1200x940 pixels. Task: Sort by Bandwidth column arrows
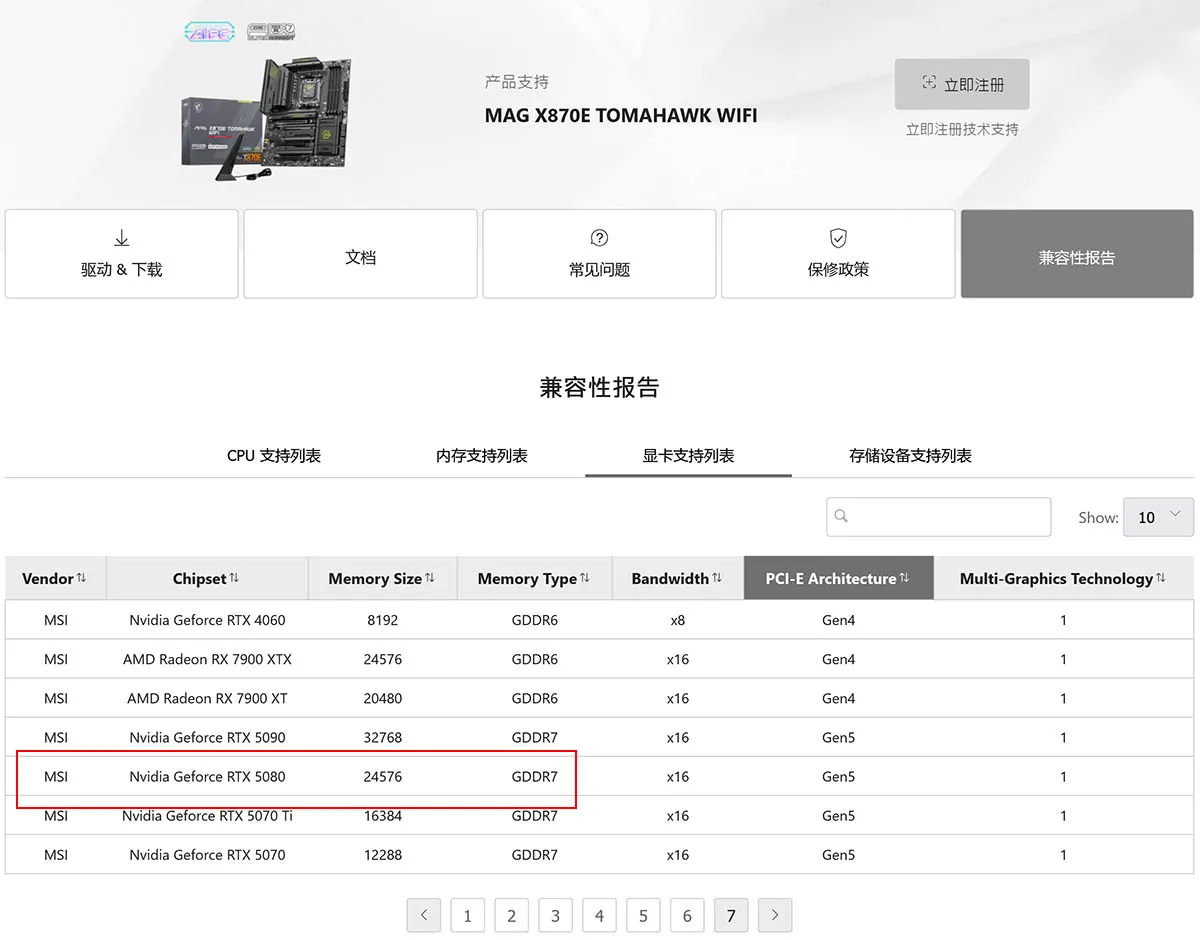pos(717,578)
